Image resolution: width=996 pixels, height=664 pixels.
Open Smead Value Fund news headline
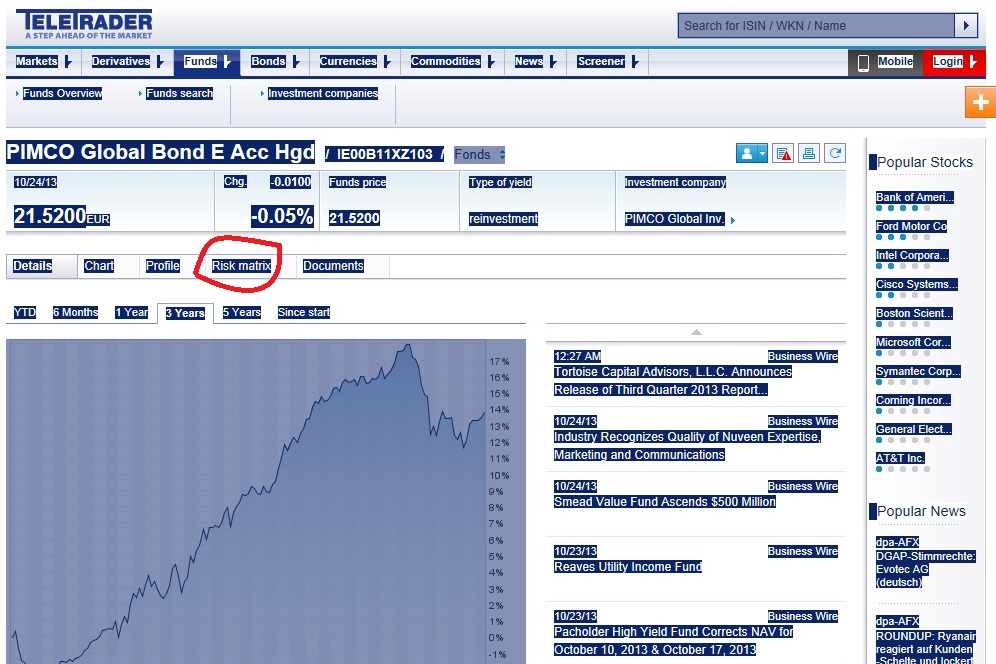tap(665, 502)
